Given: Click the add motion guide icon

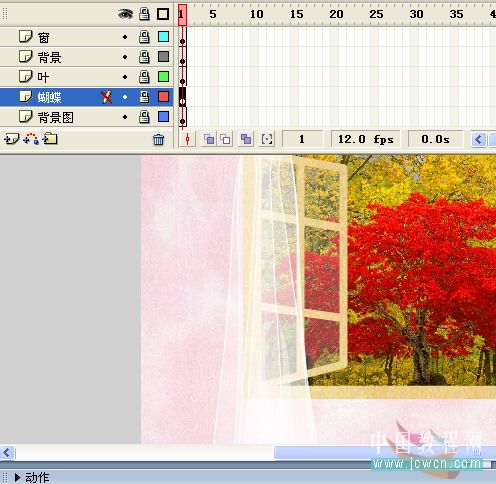Looking at the screenshot, I should pyautogui.click(x=31, y=139).
